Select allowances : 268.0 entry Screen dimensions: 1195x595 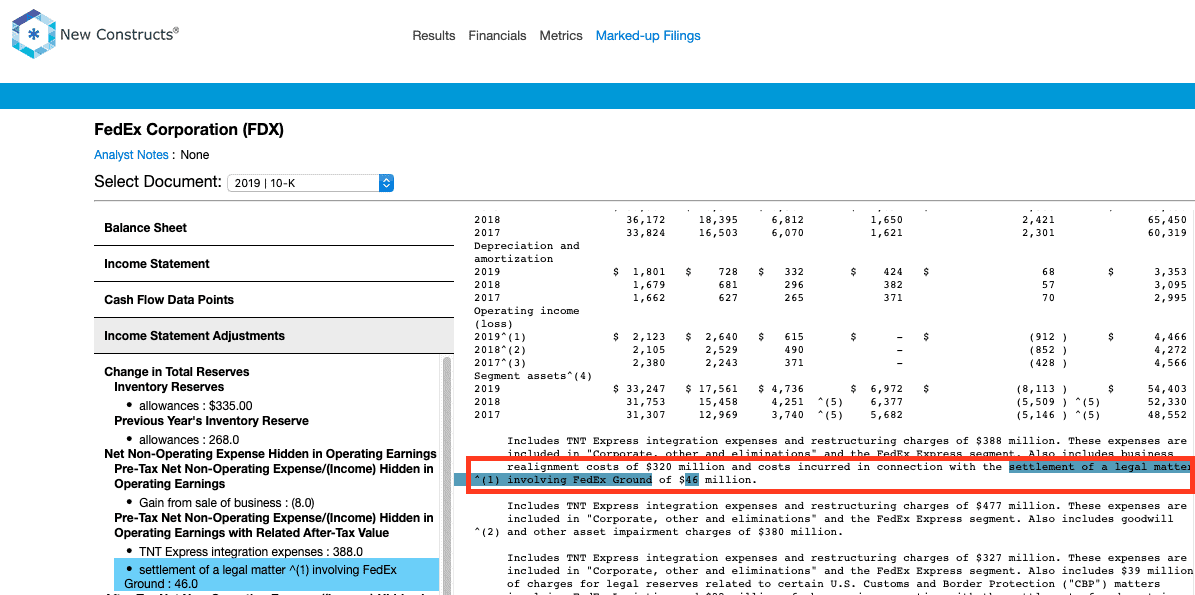pos(189,440)
